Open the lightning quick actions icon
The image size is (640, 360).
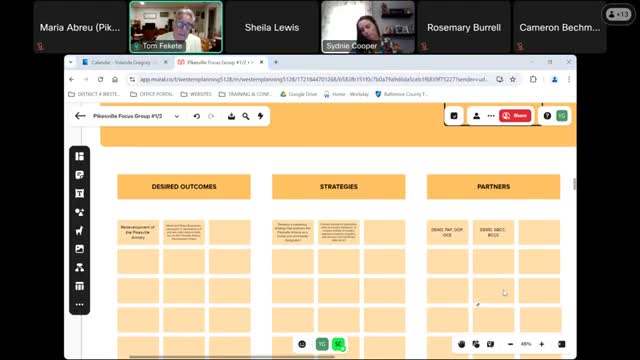click(x=260, y=116)
